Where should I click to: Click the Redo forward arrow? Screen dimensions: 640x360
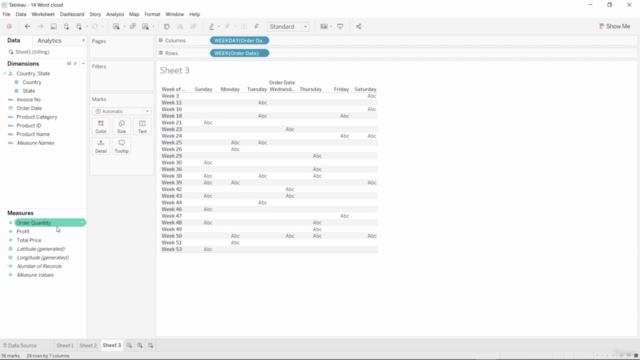pyautogui.click(x=40, y=27)
